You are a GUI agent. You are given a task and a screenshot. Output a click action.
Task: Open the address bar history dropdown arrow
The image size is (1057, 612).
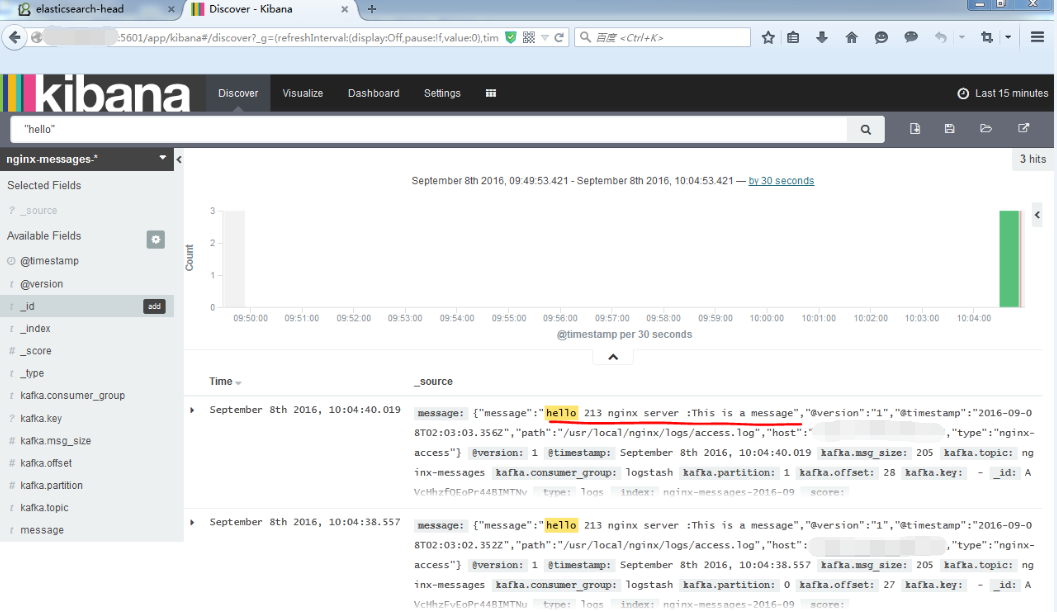click(545, 38)
